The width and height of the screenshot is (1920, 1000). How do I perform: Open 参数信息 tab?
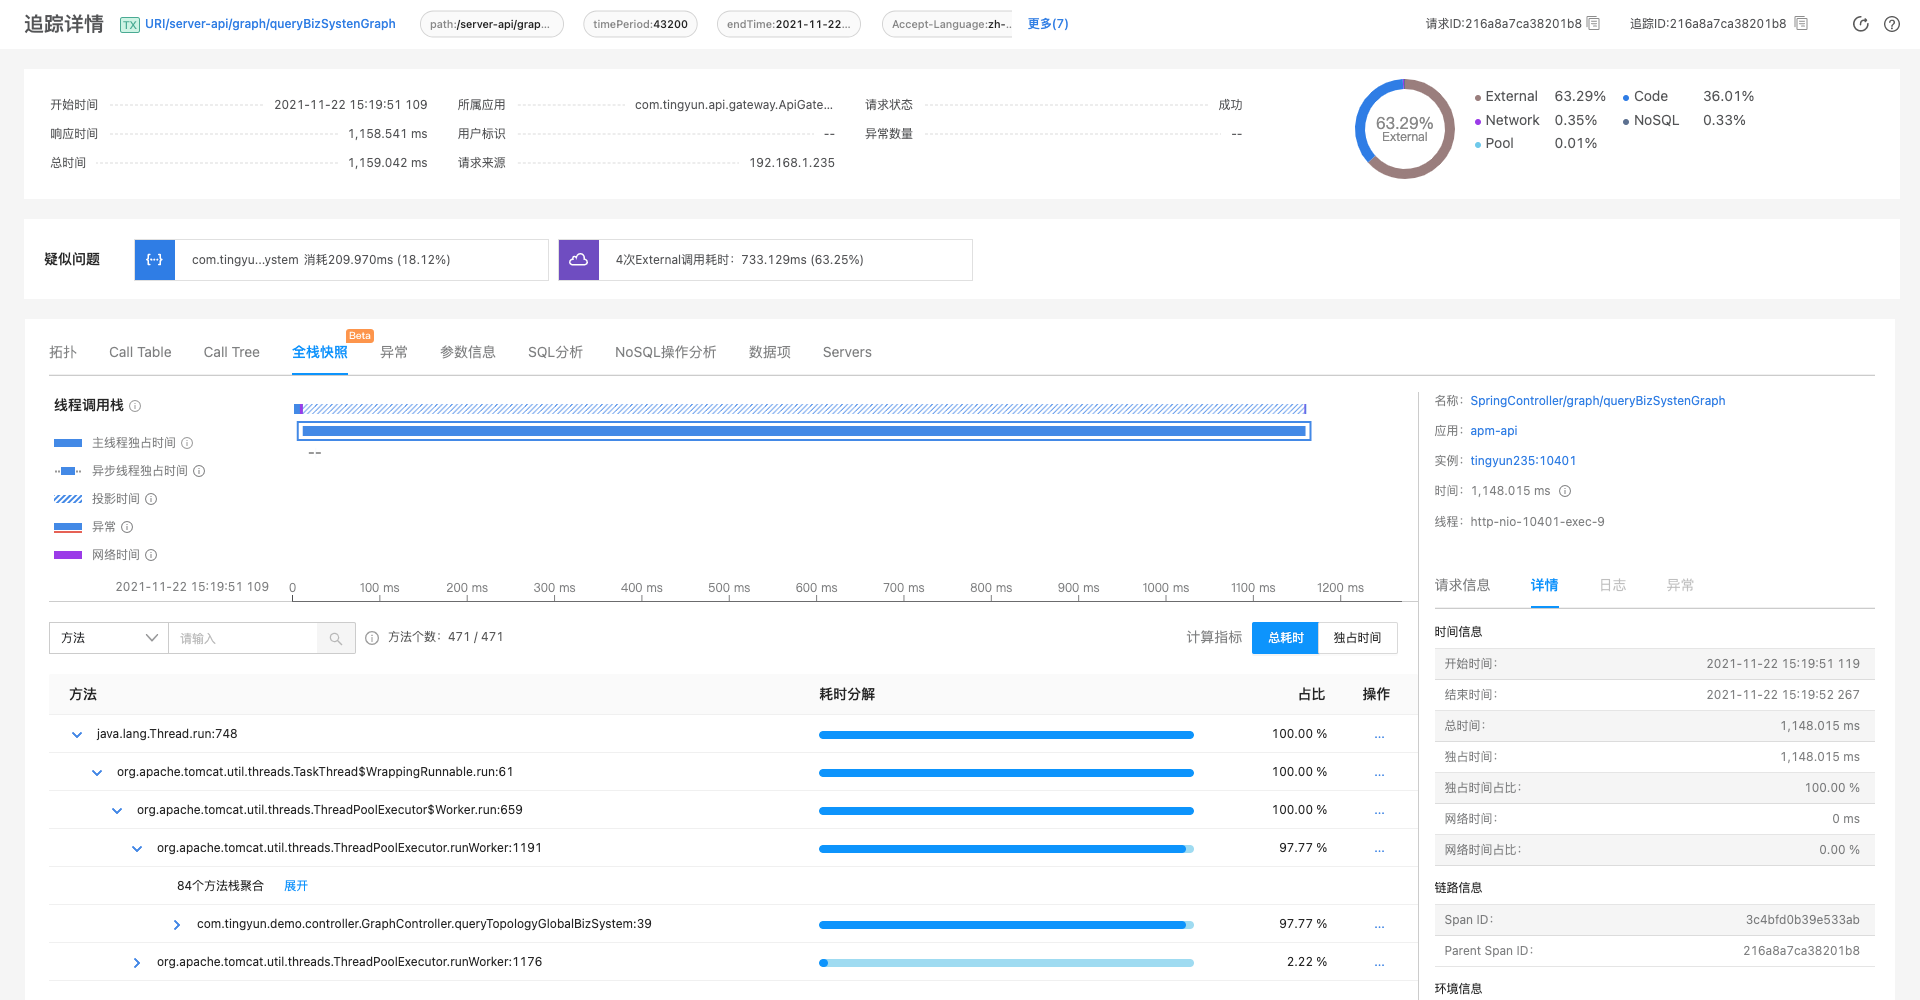[468, 352]
